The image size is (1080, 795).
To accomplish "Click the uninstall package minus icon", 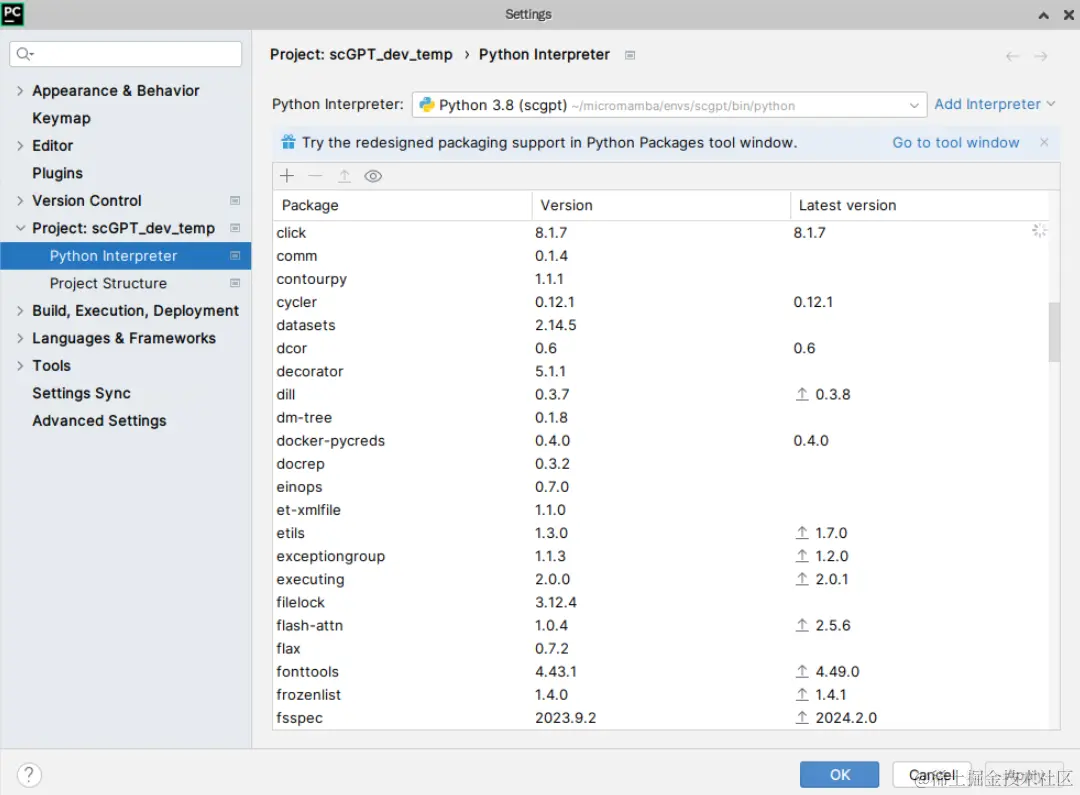I will pos(315,176).
